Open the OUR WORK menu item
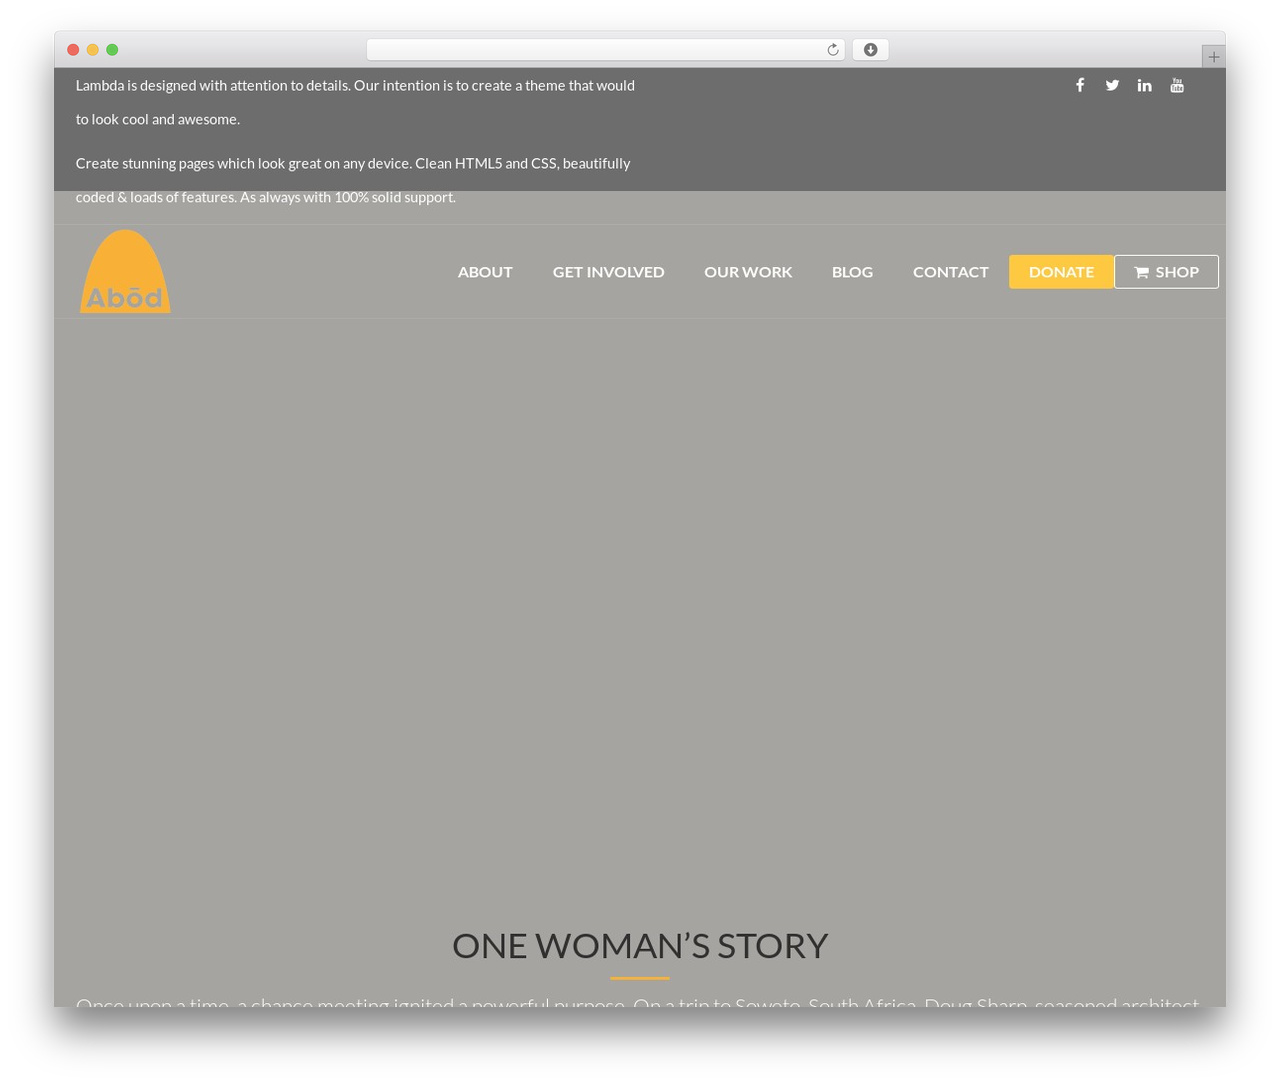The image size is (1280, 1084). coord(748,272)
